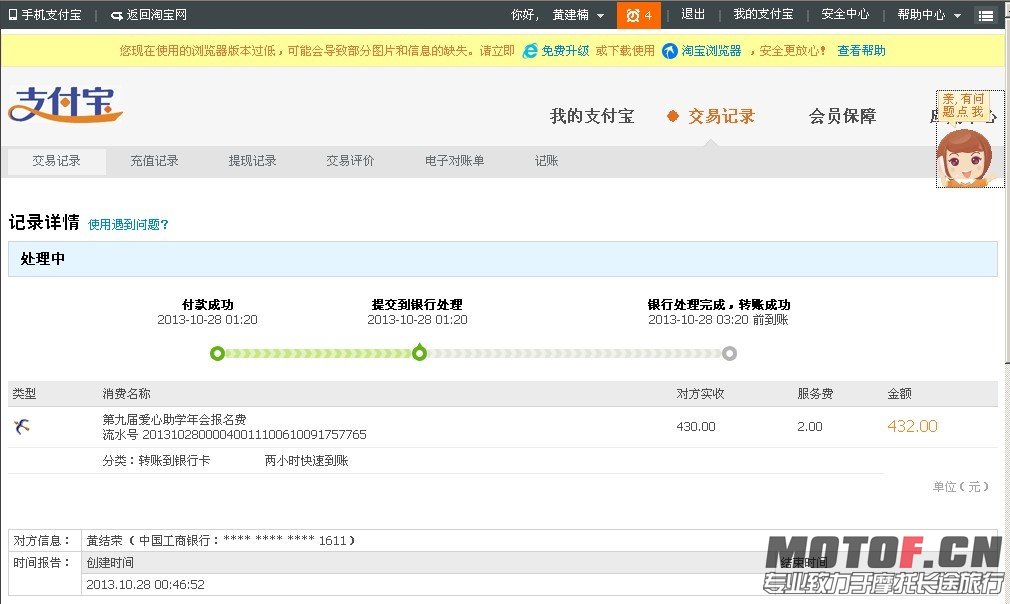Switch to the 提现记录 tab
The image size is (1010, 604).
(x=252, y=161)
